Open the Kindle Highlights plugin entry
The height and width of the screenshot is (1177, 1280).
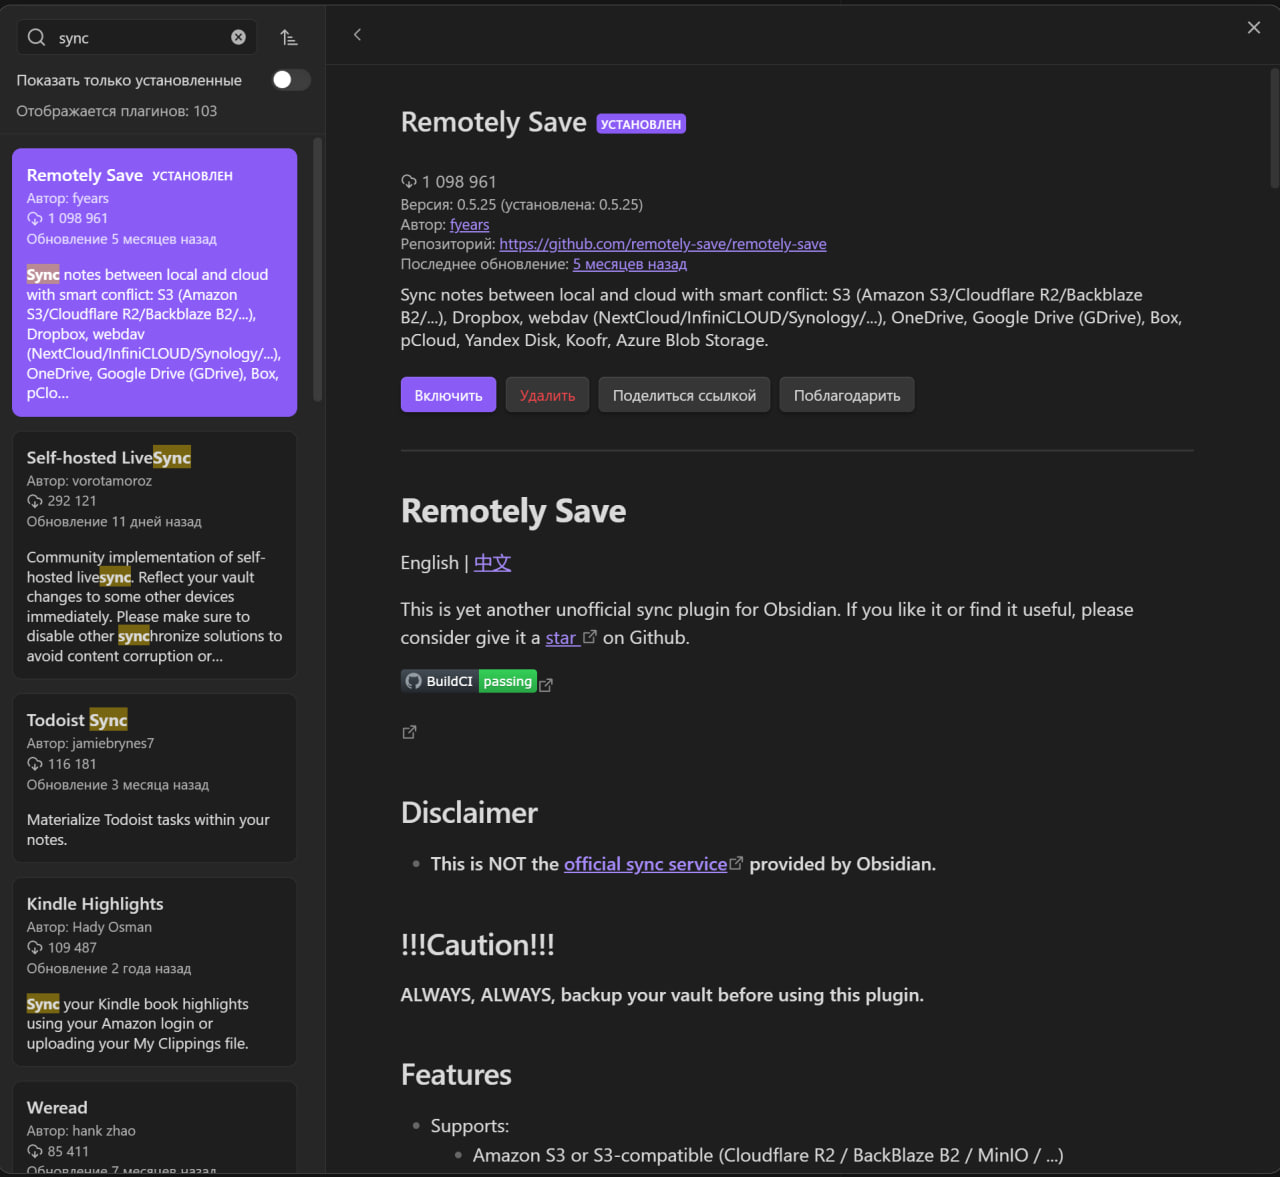pos(154,971)
